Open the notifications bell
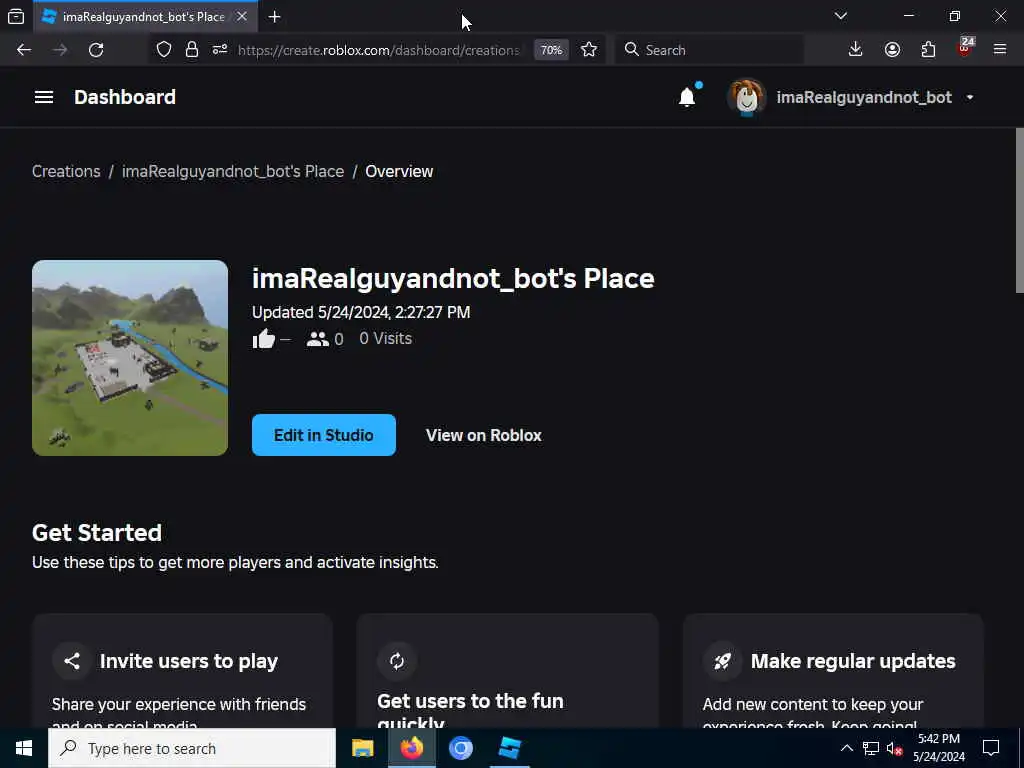The height and width of the screenshot is (768, 1024). point(687,97)
